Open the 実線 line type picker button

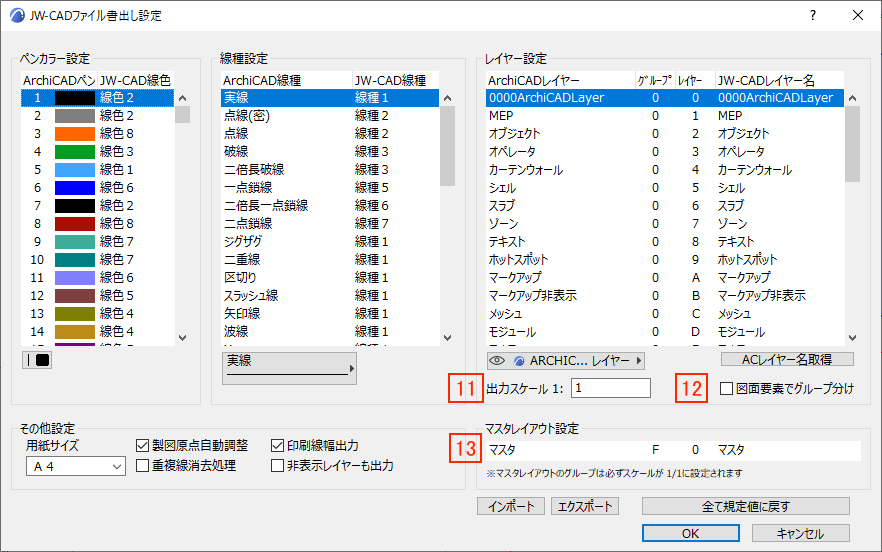(289, 368)
